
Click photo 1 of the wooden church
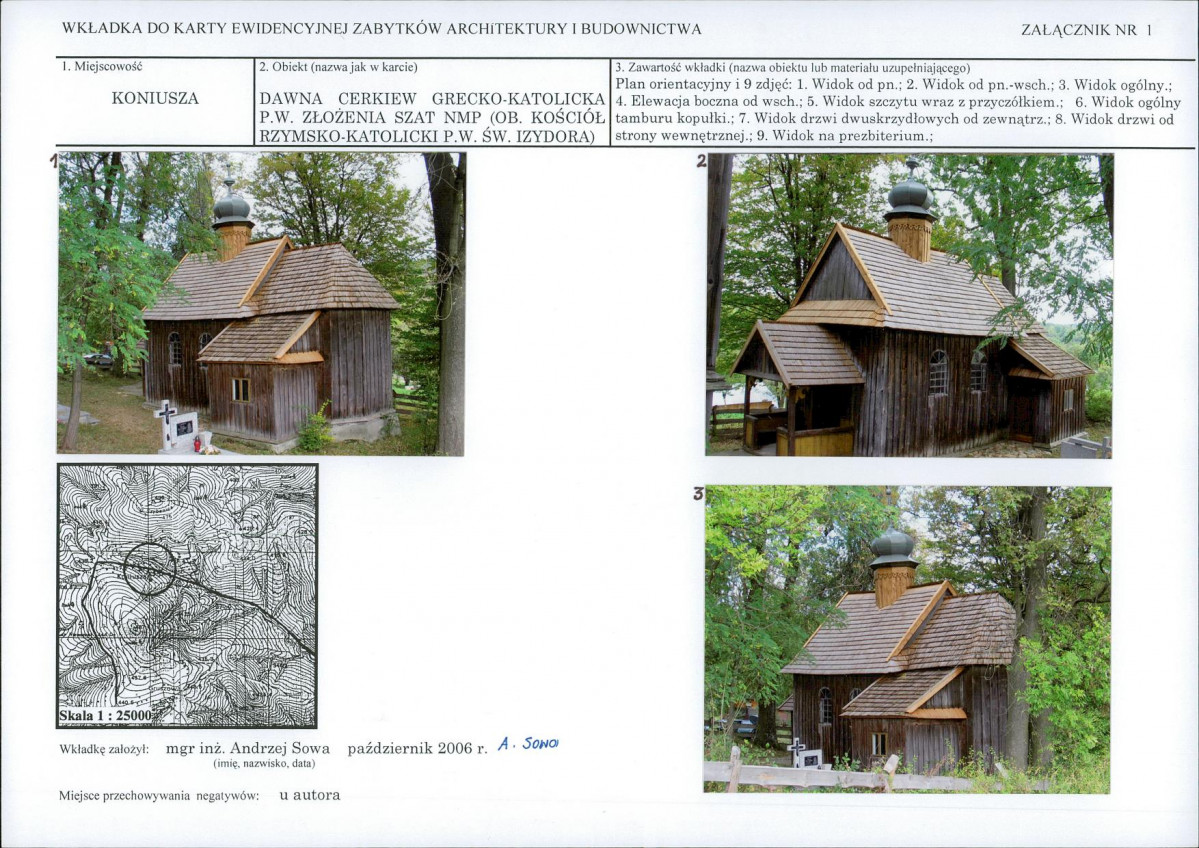tap(262, 304)
